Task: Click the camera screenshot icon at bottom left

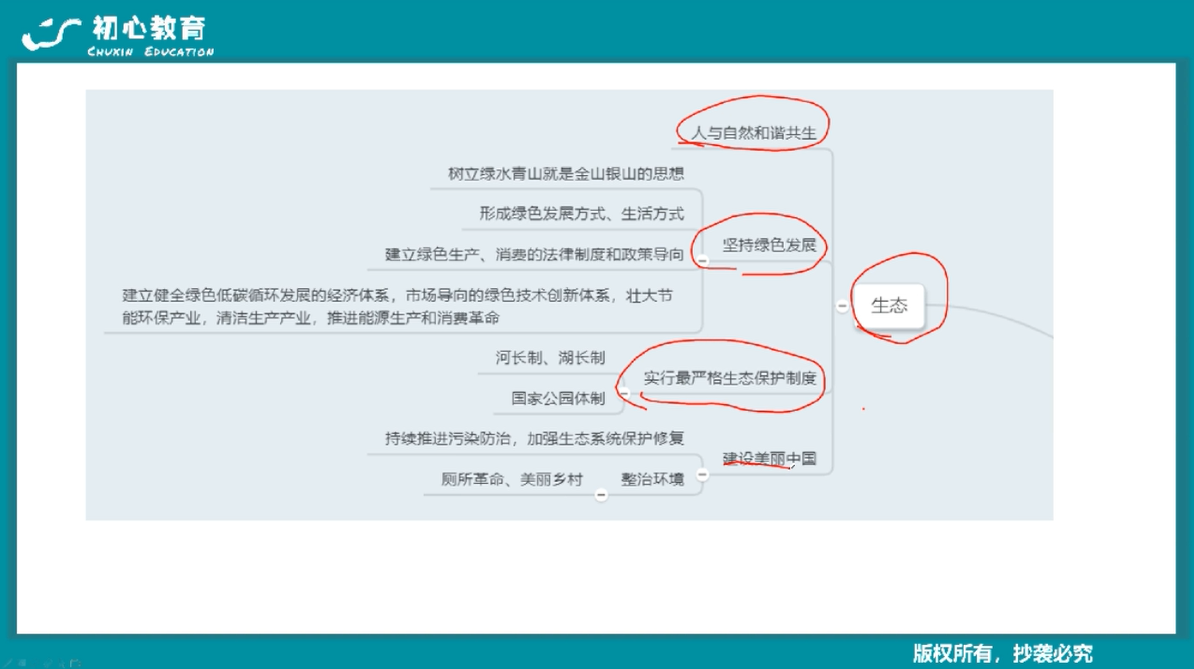Action: (76, 662)
